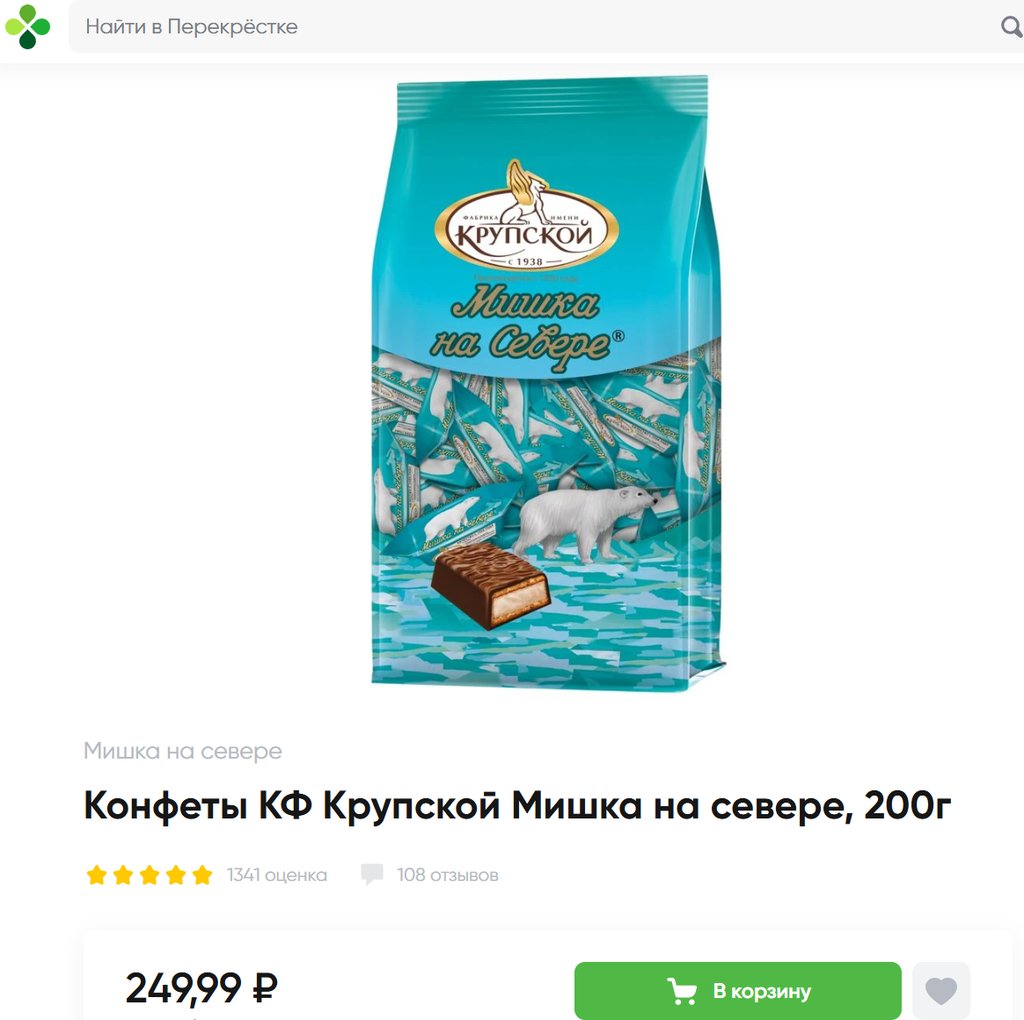Click the first rating star
The width and height of the screenshot is (1024, 1020).
coord(97,874)
